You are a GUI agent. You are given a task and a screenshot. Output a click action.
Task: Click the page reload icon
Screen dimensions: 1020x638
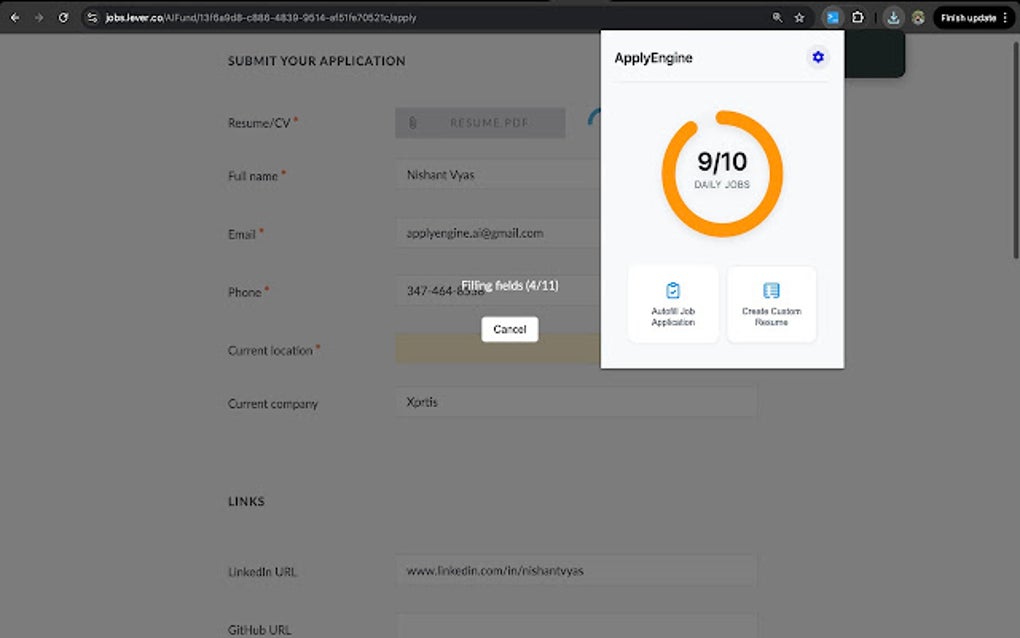65,17
